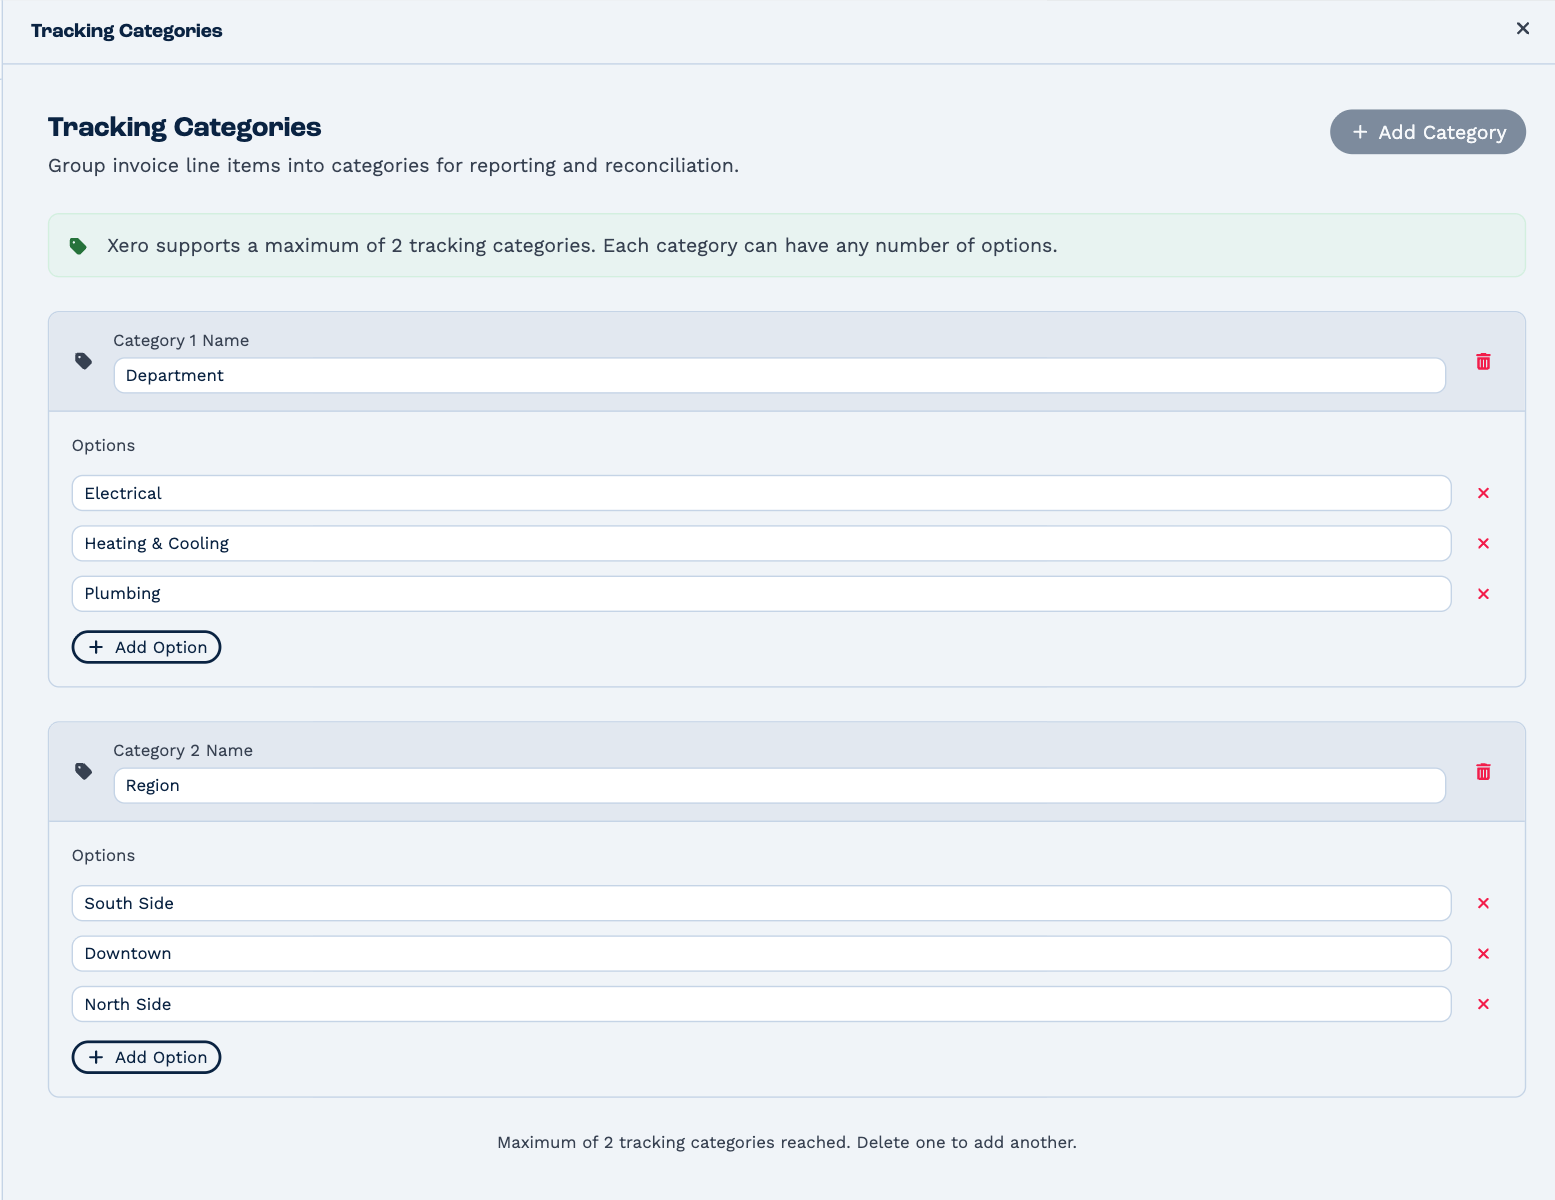
Task: Click the green tag icon in info banner
Action: click(x=78, y=246)
